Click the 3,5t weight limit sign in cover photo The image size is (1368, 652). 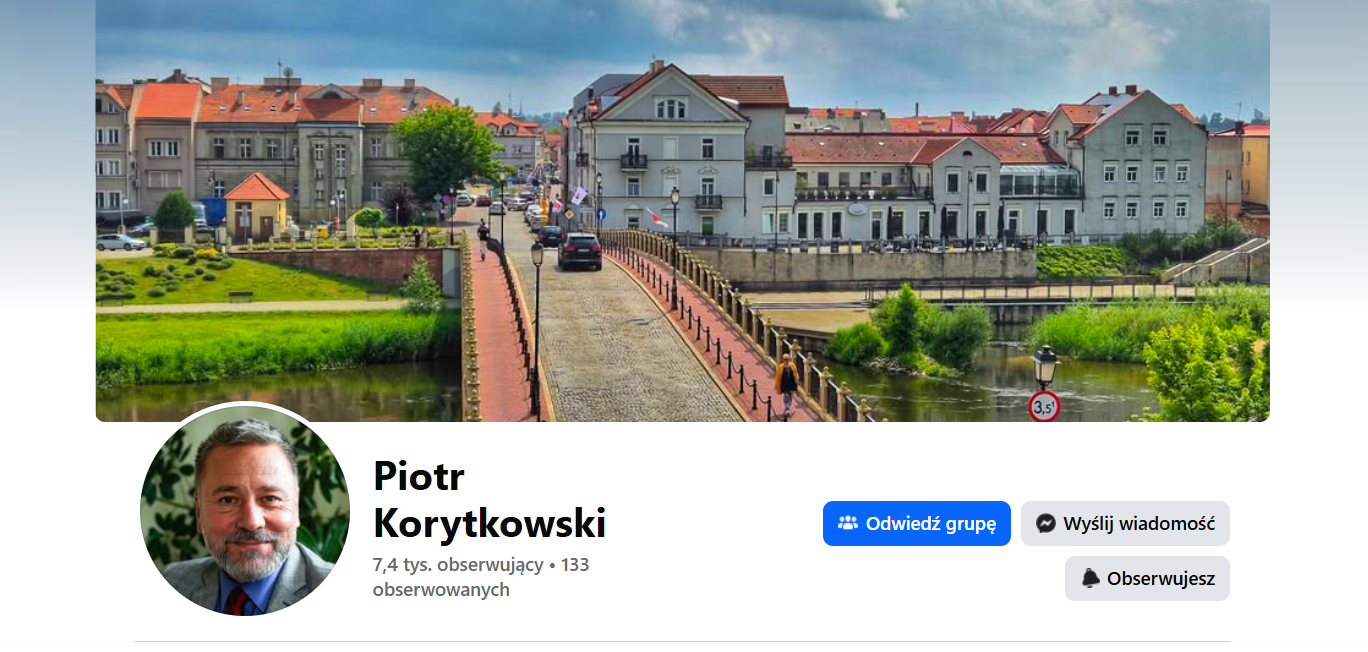pyautogui.click(x=1043, y=406)
